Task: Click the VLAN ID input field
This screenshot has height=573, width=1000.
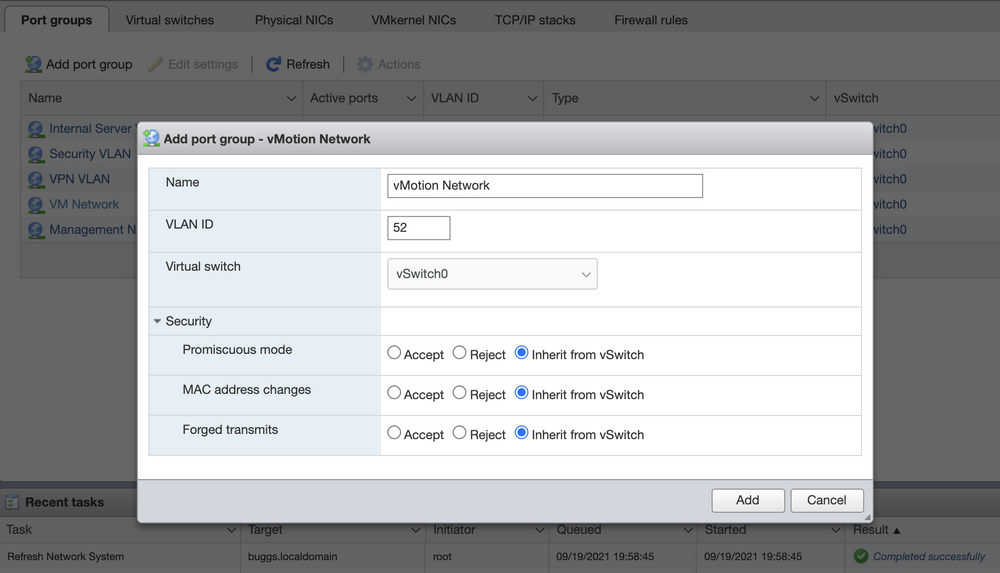Action: [418, 228]
